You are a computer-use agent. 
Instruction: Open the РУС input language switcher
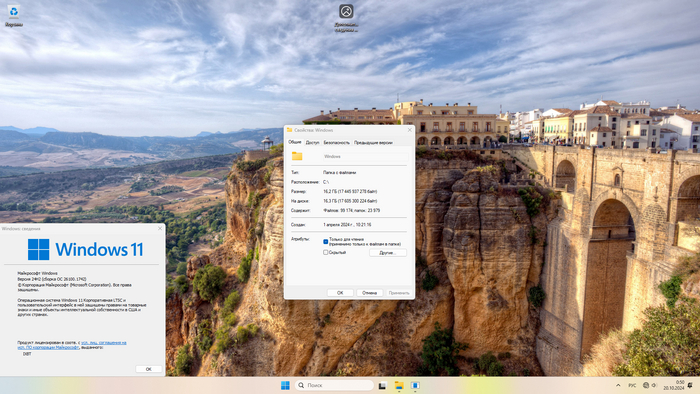632,385
